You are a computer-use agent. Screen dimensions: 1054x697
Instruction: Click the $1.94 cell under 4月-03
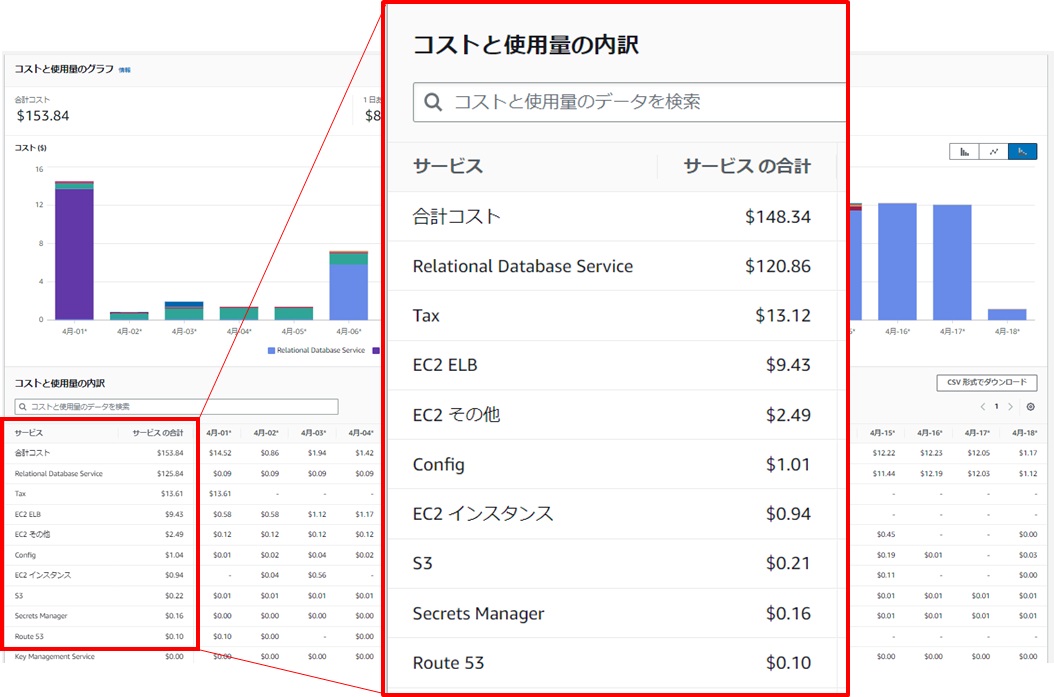[x=317, y=453]
